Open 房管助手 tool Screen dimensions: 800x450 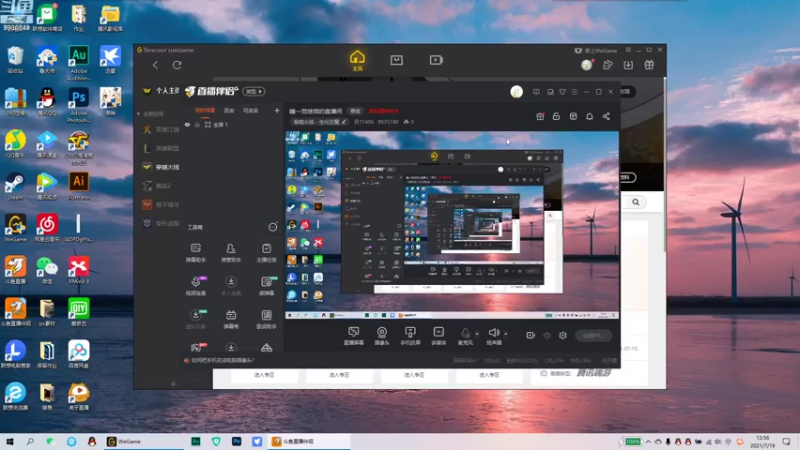point(231,253)
